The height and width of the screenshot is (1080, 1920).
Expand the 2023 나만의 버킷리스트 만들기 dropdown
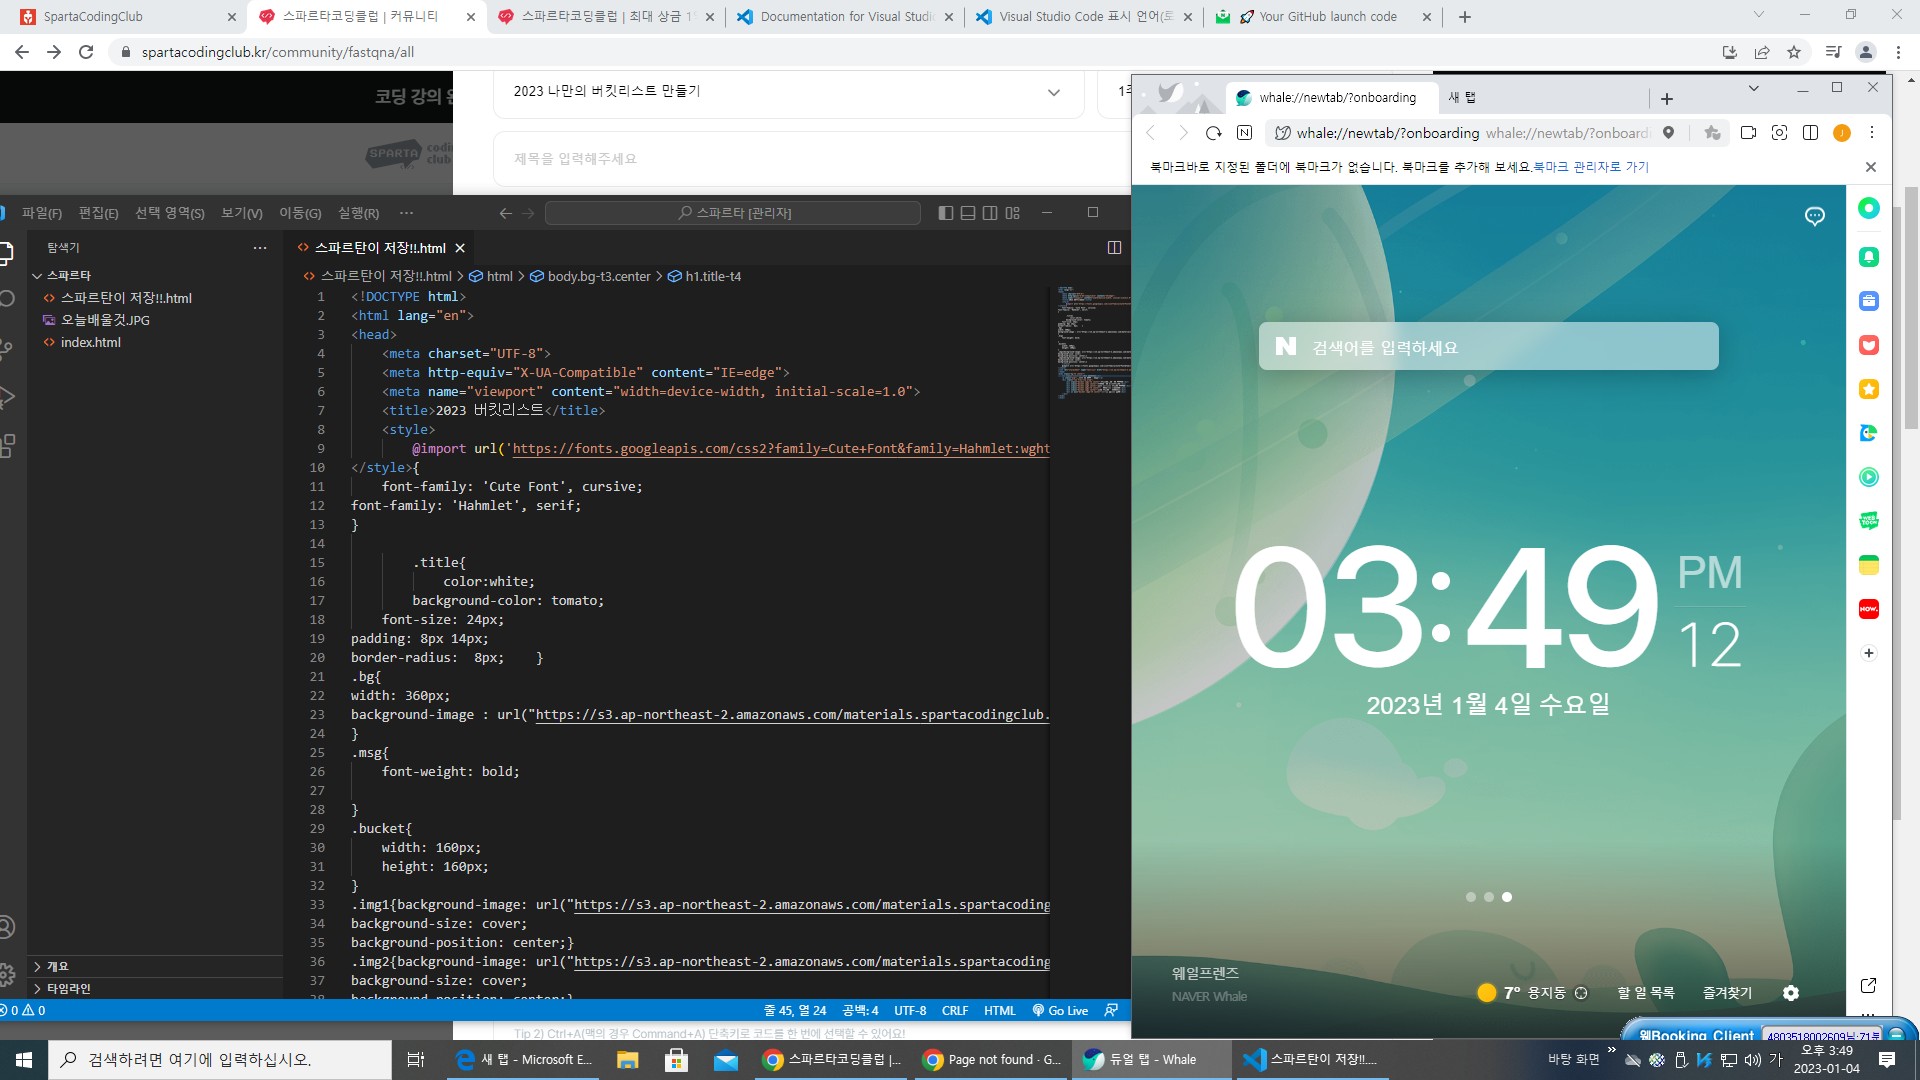coord(788,92)
